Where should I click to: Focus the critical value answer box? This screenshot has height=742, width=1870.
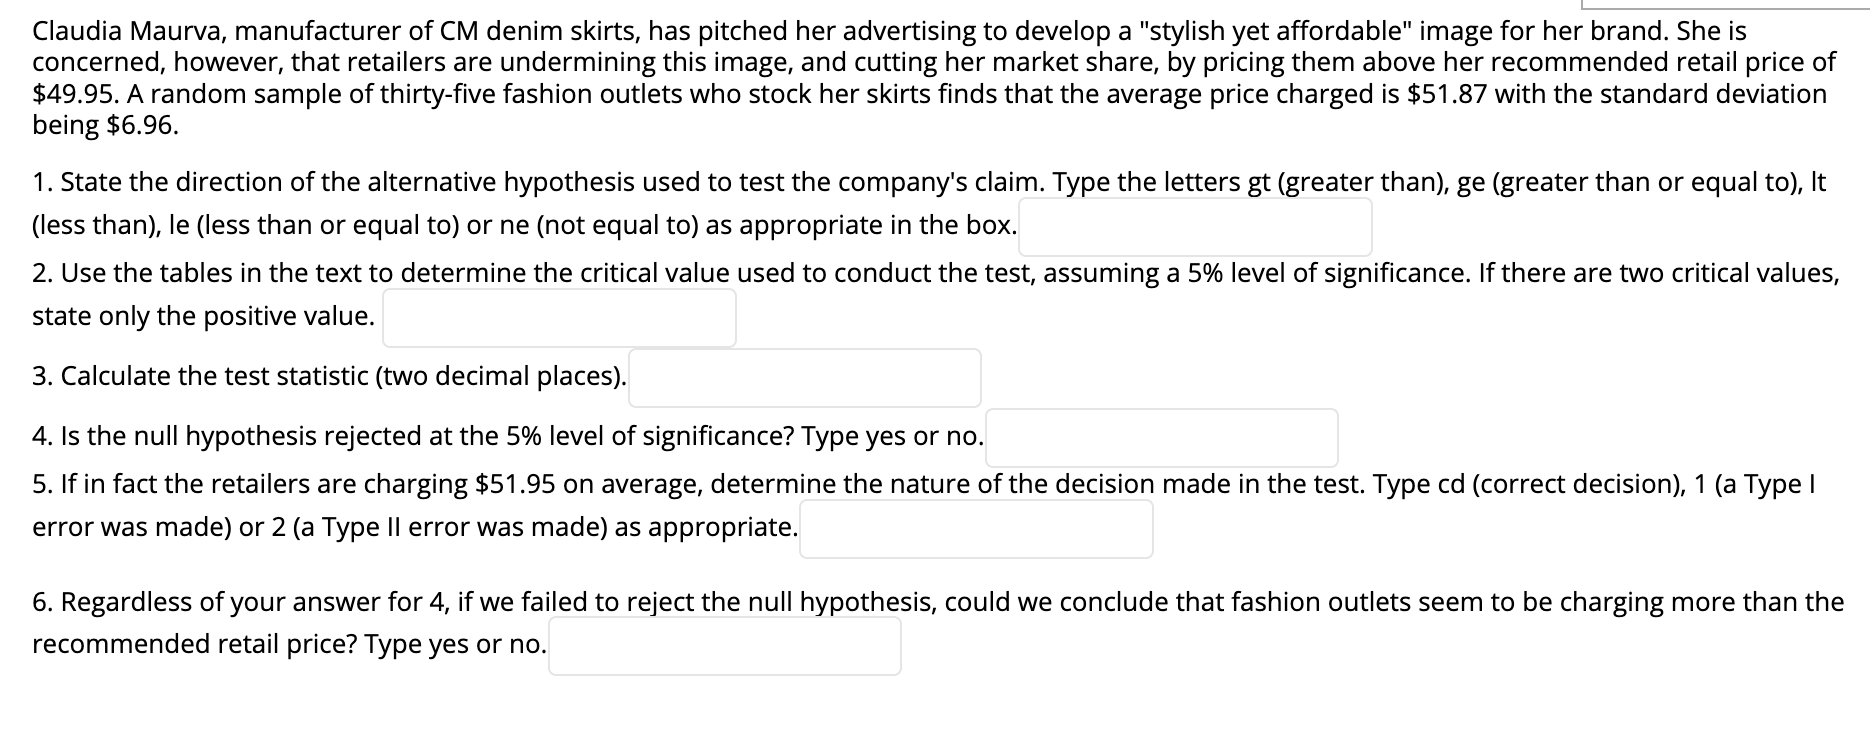click(x=559, y=318)
